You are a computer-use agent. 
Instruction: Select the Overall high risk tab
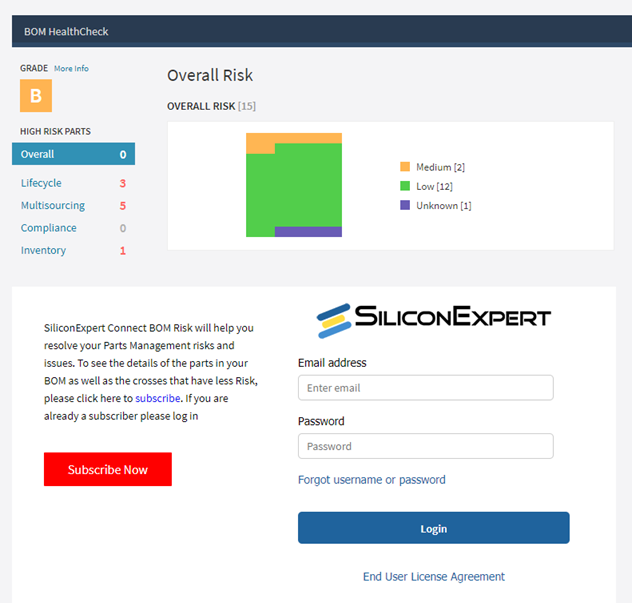click(x=73, y=154)
